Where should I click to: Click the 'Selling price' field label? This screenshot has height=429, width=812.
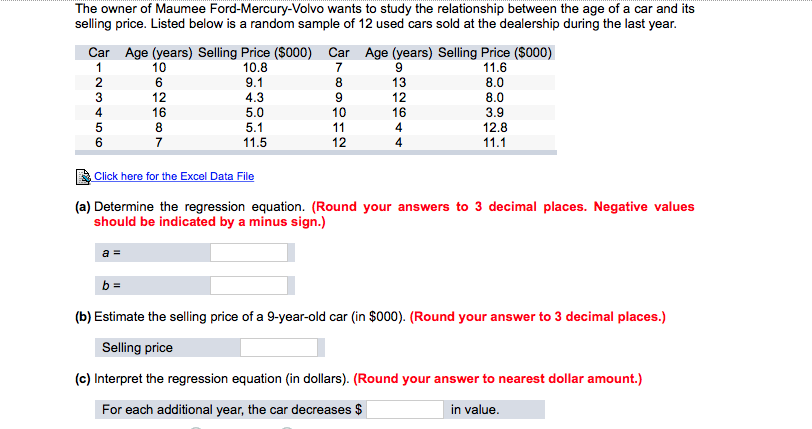click(137, 348)
